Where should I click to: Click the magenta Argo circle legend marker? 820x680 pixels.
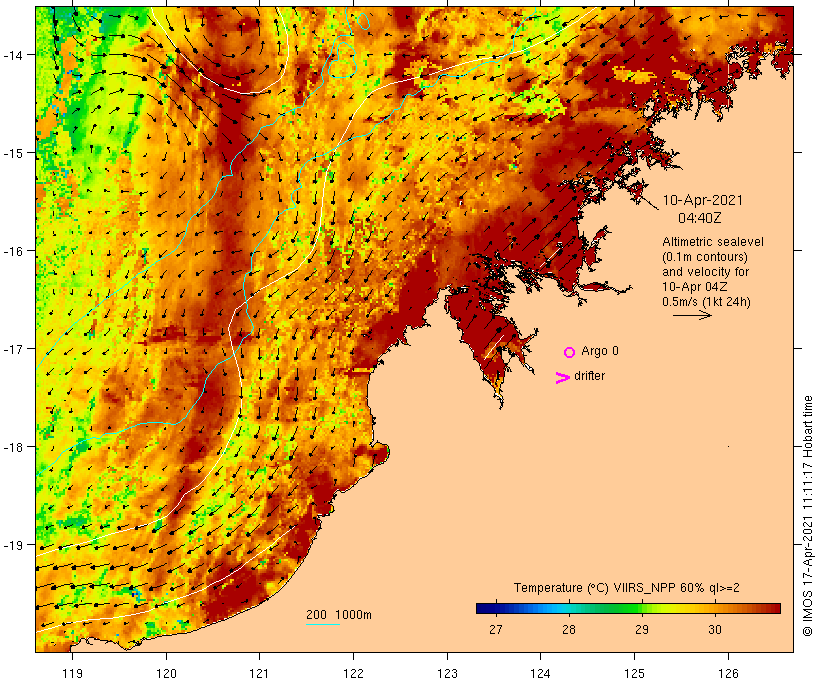click(570, 352)
